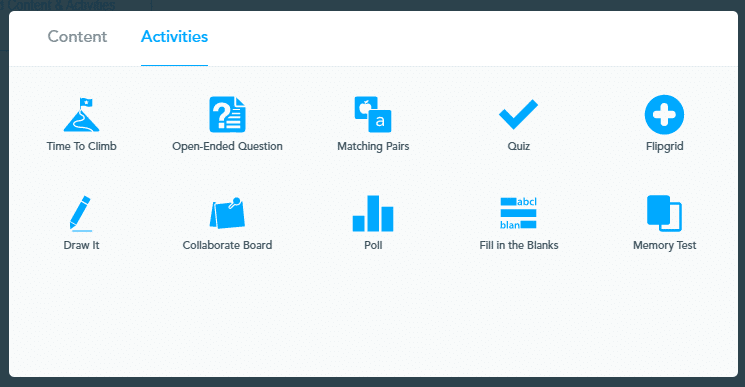The width and height of the screenshot is (745, 387).
Task: Pick the Fill in the Blanks icon
Action: [518, 213]
